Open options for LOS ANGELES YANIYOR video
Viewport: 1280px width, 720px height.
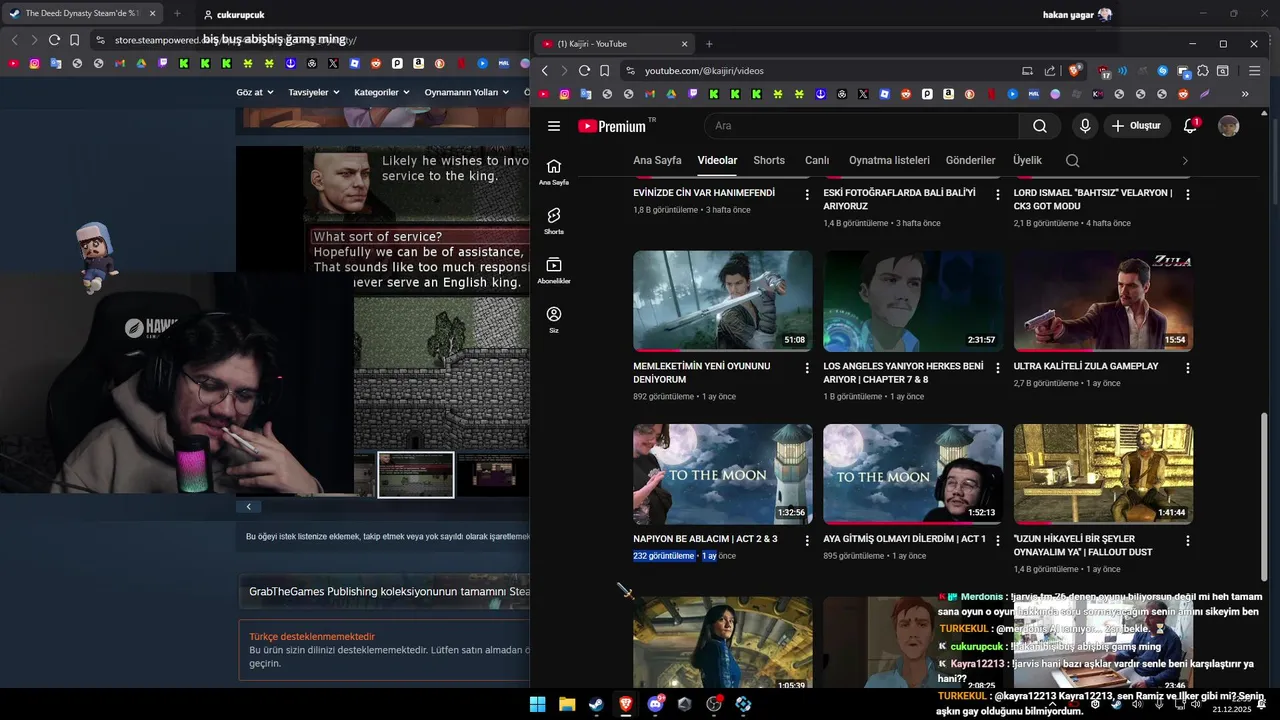coord(997,368)
